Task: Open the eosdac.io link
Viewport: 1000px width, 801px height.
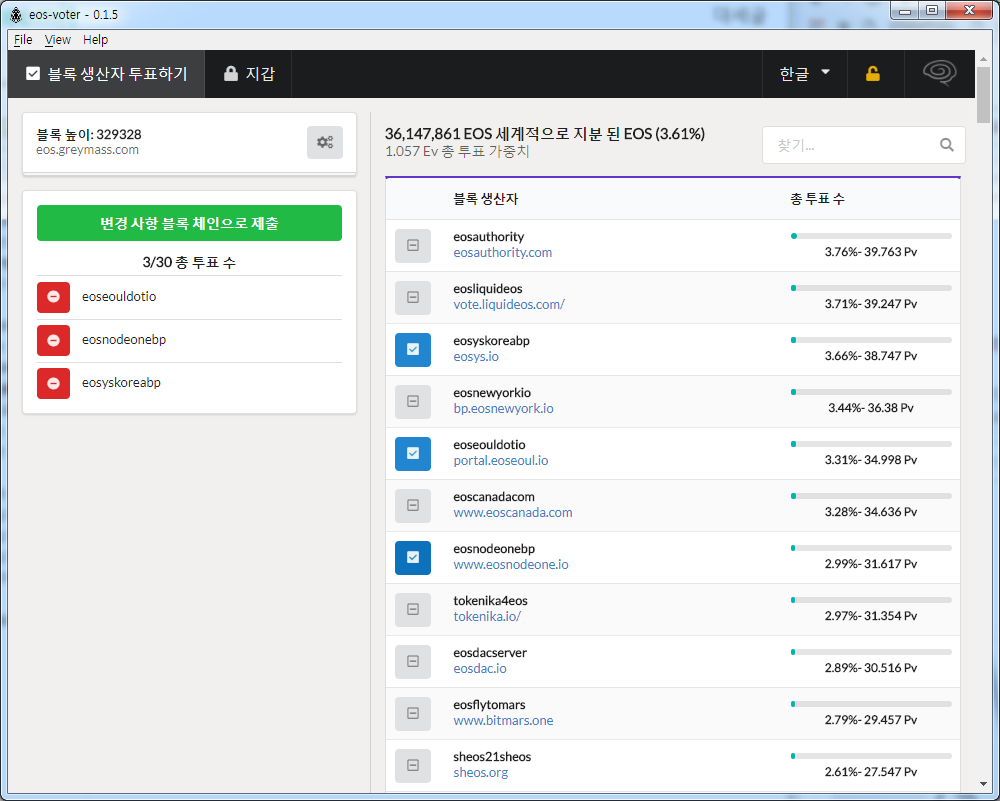Action: coord(480,668)
